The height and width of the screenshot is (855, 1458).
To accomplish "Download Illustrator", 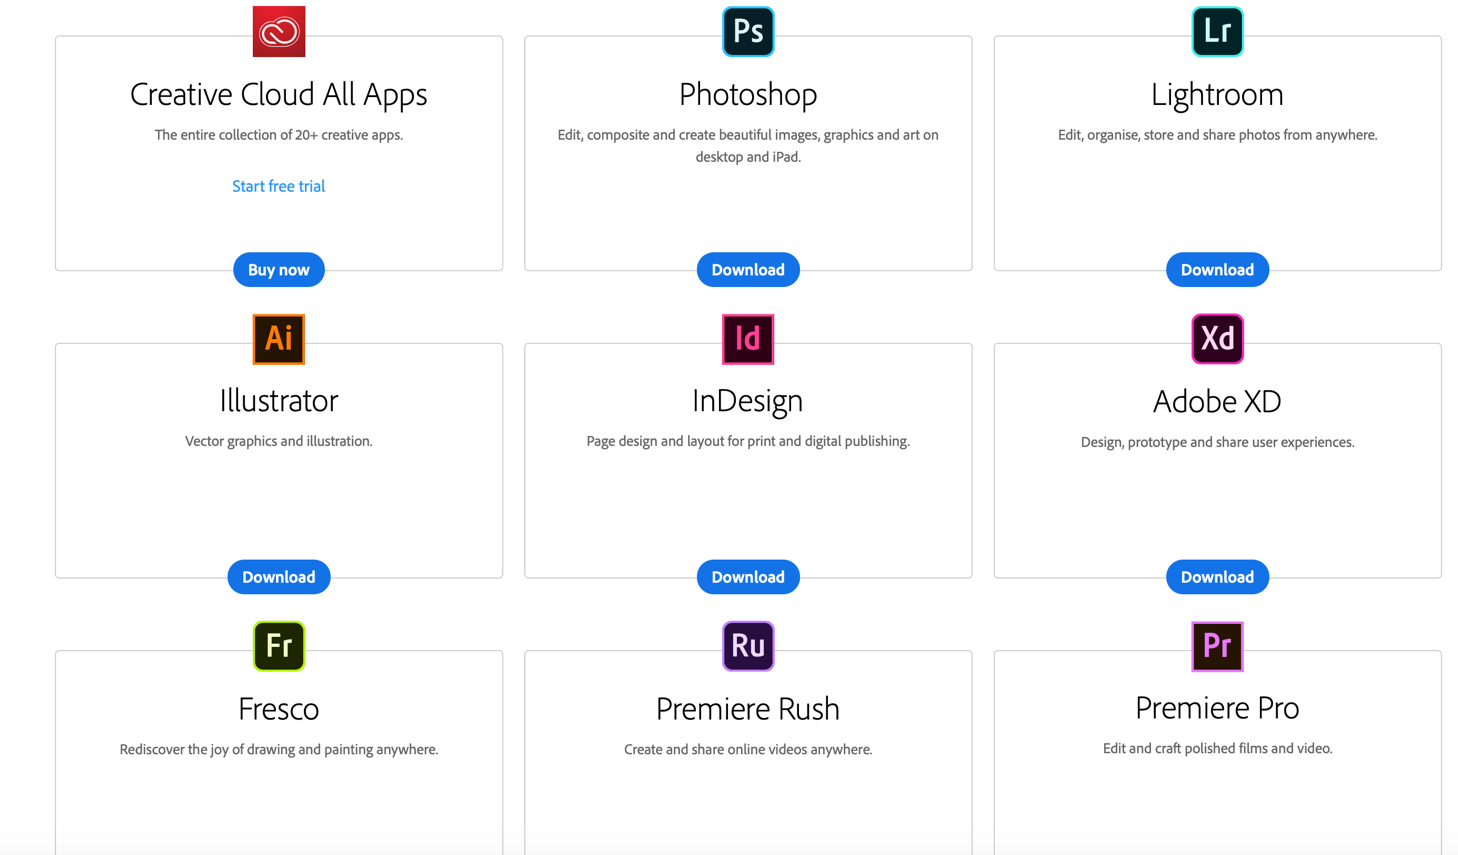I will [x=279, y=577].
